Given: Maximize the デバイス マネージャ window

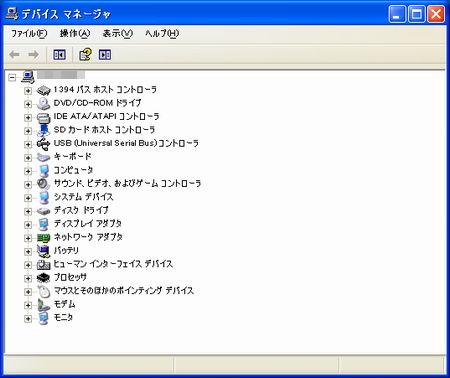Looking at the screenshot, I should click(417, 14).
